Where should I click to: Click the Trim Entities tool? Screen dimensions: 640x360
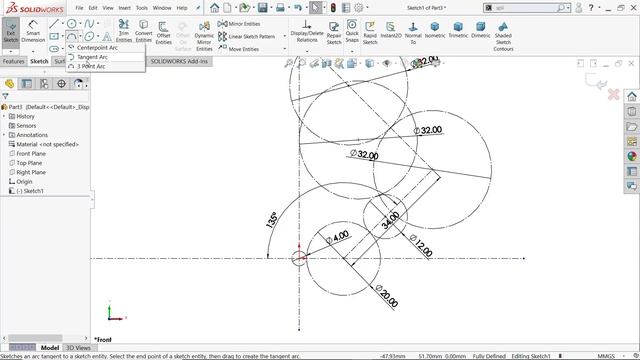[x=124, y=31]
